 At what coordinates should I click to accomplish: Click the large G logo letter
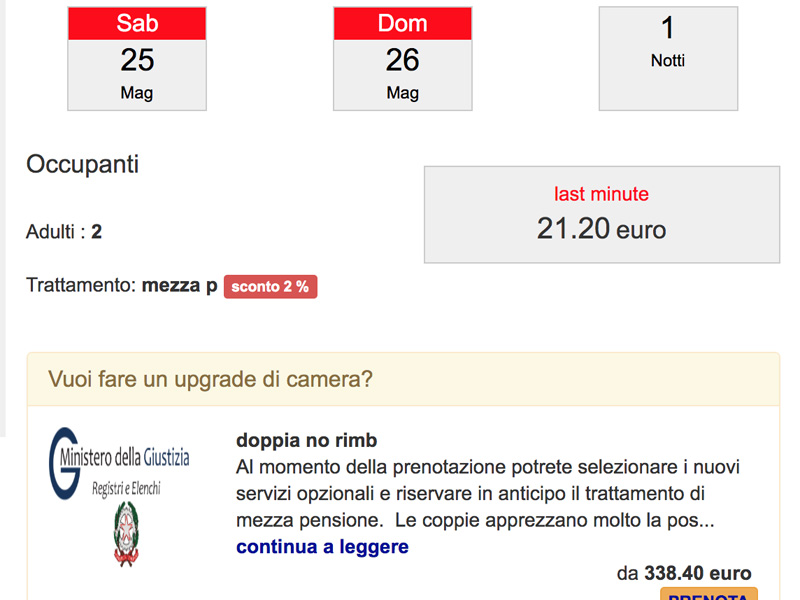tap(64, 463)
